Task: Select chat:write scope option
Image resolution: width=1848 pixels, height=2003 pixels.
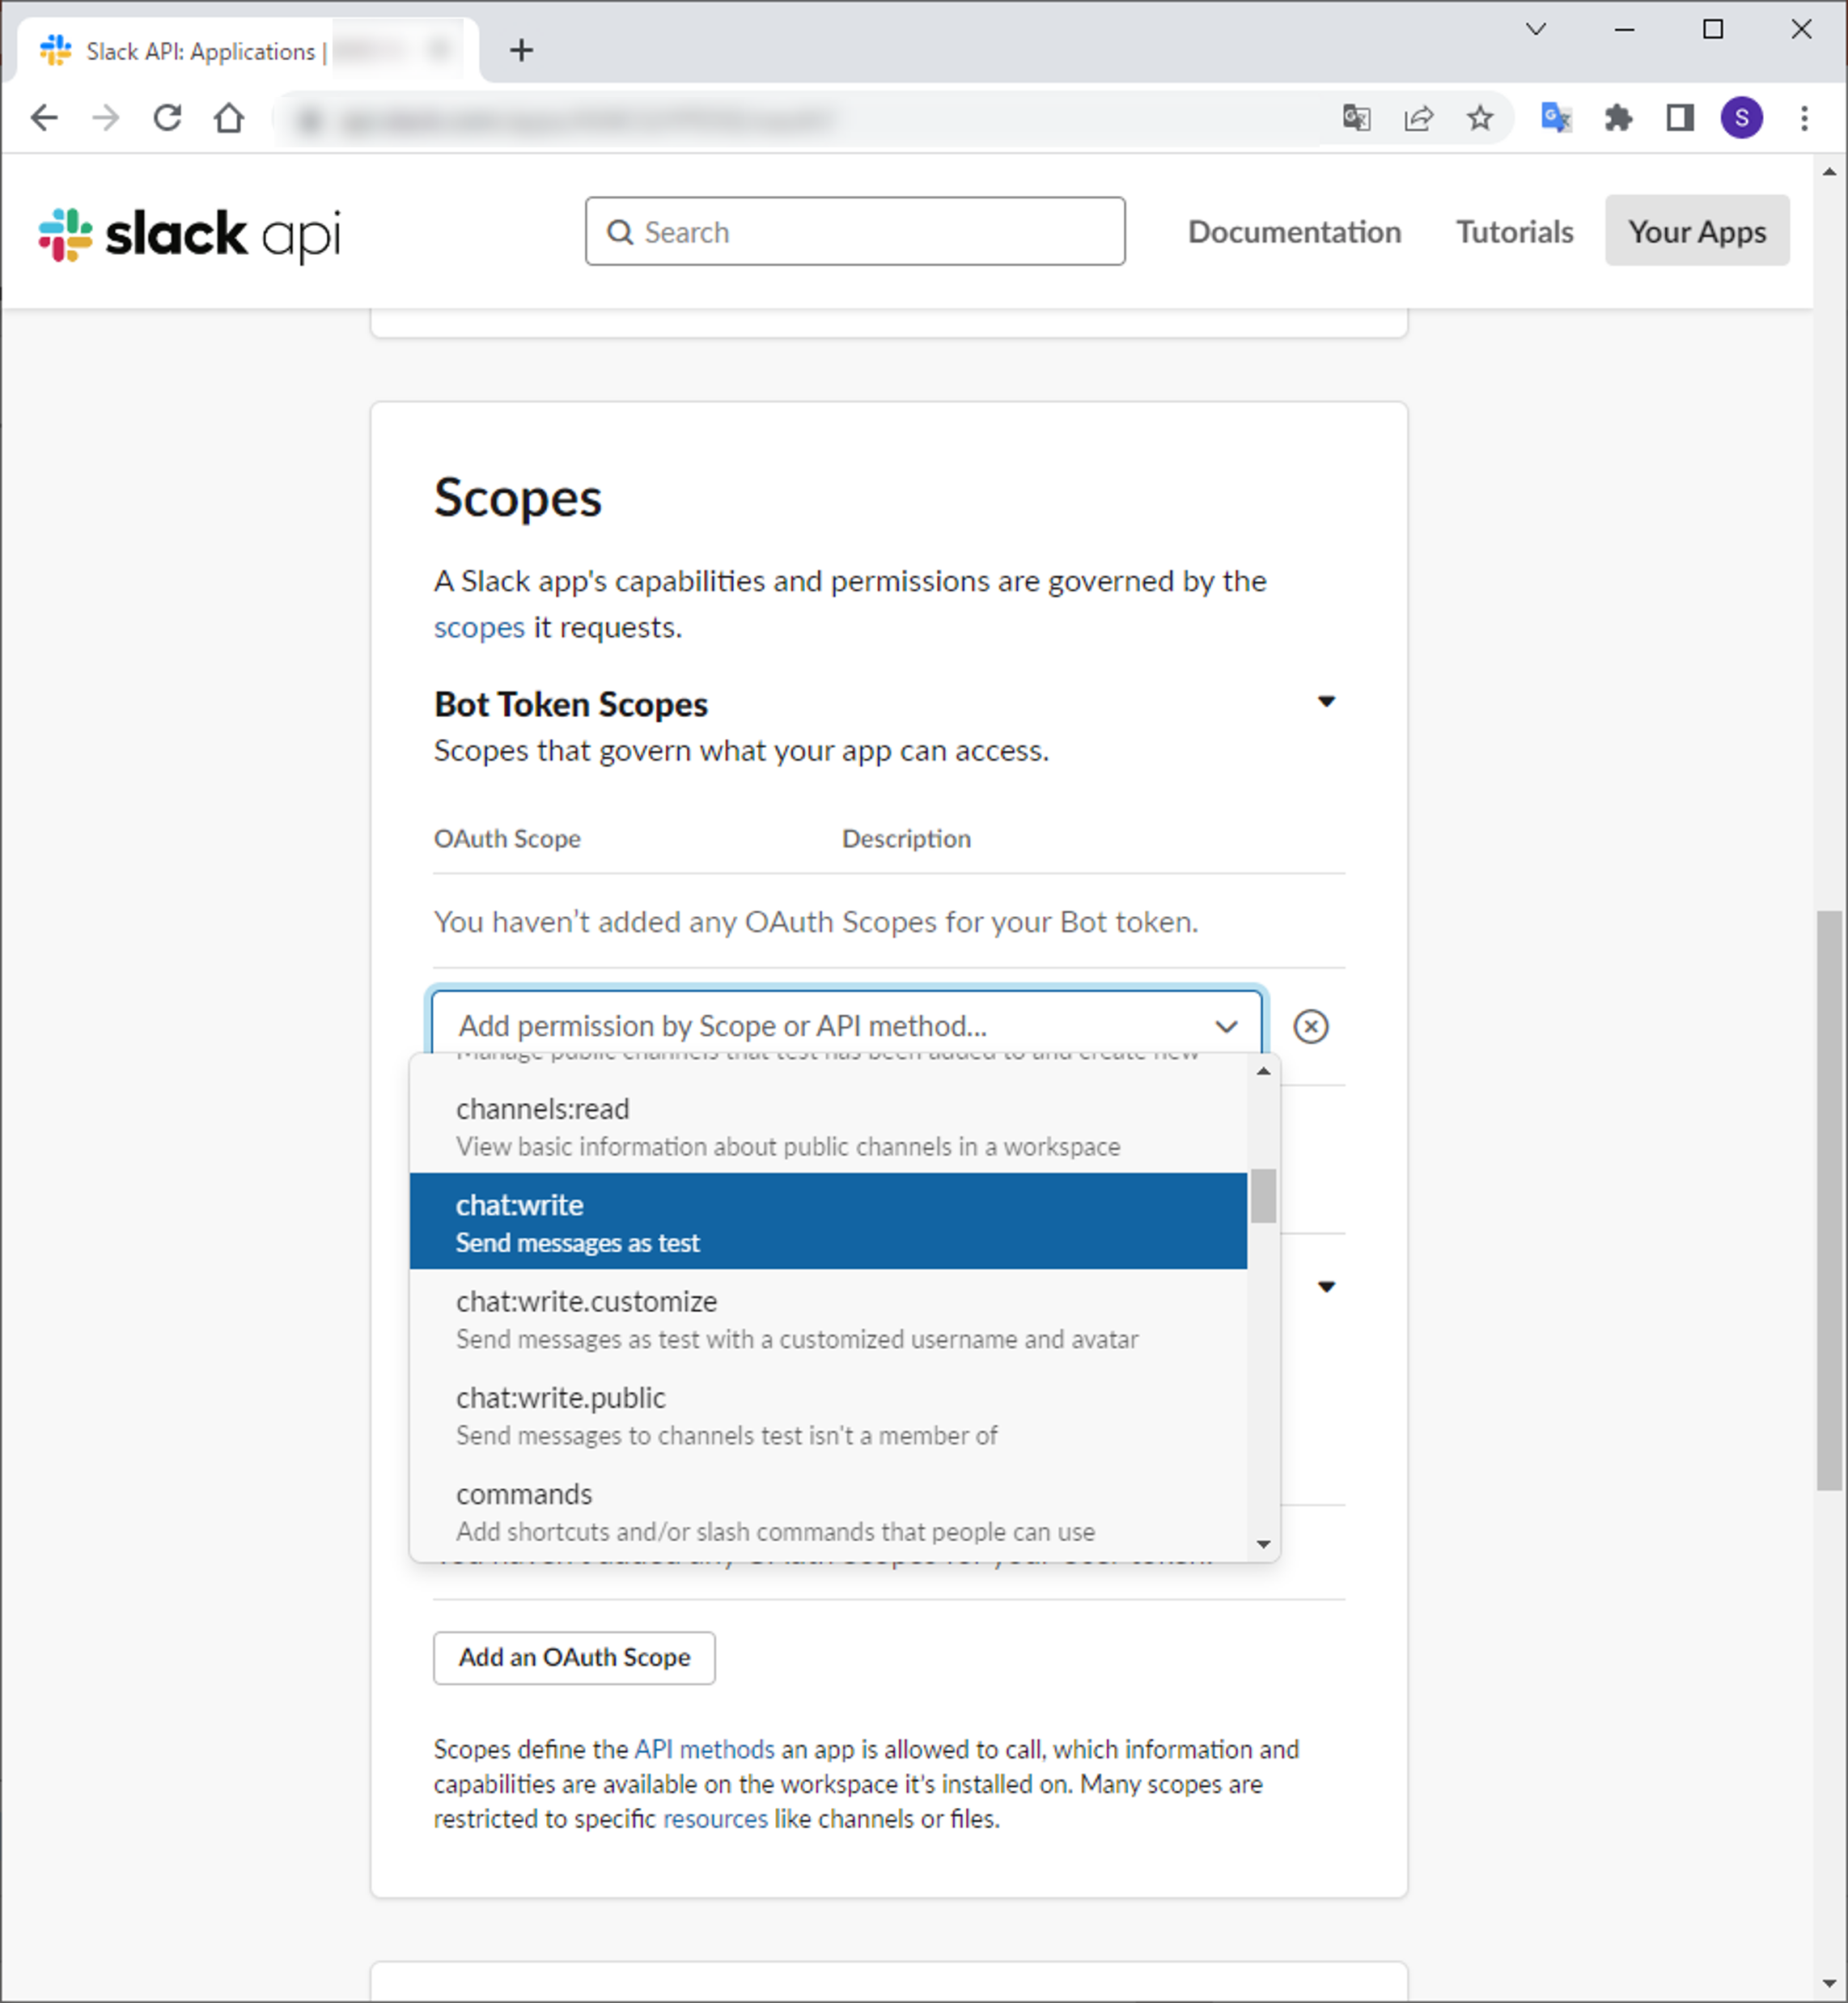Action: (x=827, y=1221)
